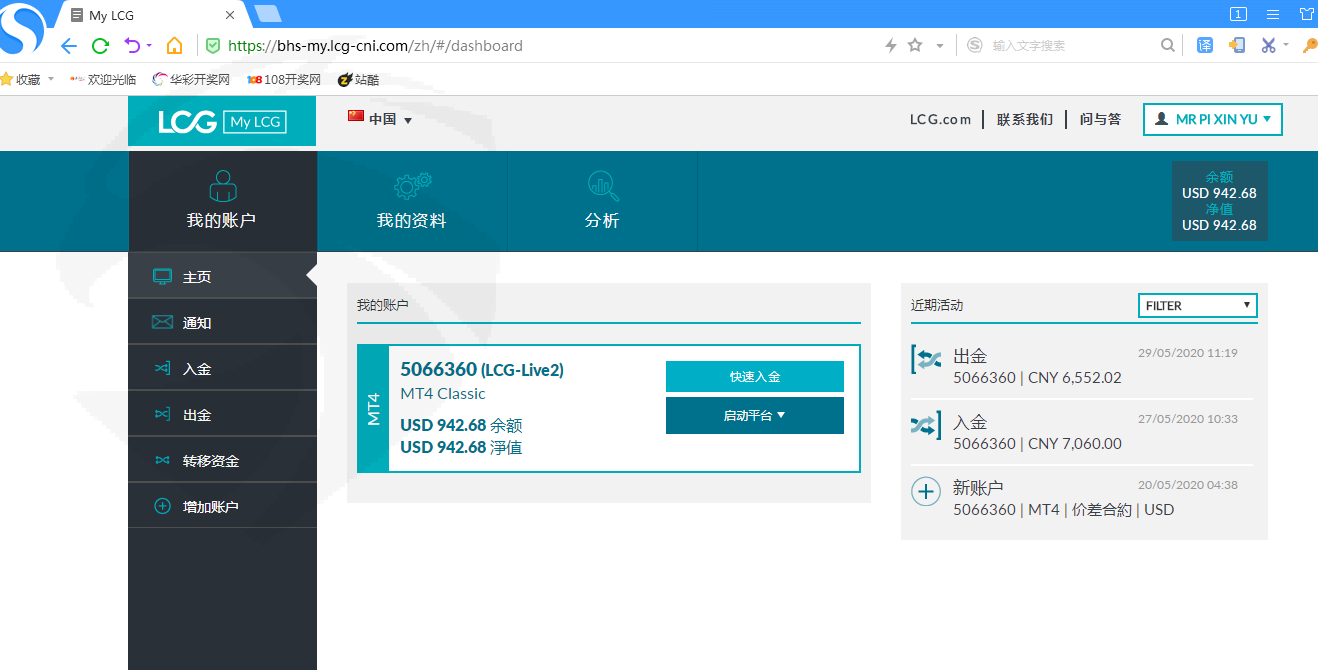Click the 出金 activity arrows icon

click(x=926, y=360)
